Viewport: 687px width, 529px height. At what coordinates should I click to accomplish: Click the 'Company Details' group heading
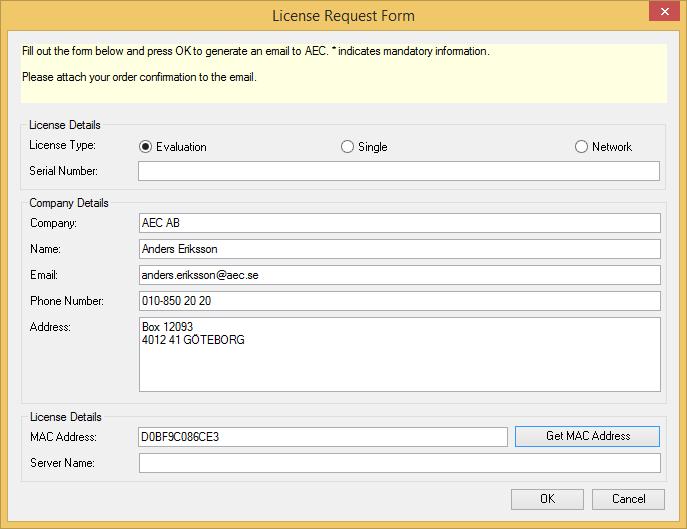[69, 203]
